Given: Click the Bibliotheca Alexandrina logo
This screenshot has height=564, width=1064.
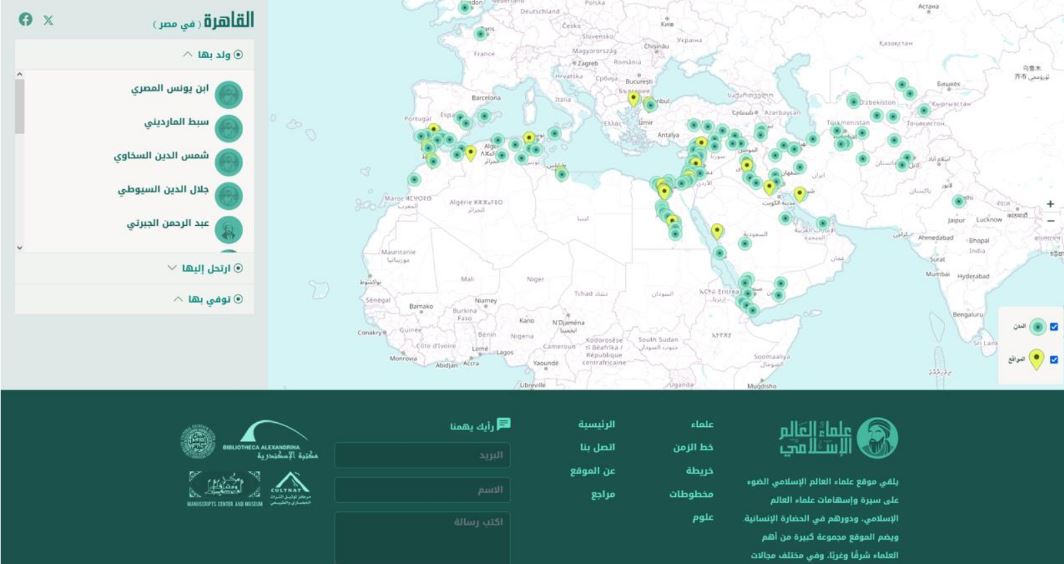Looking at the screenshot, I should (270, 440).
